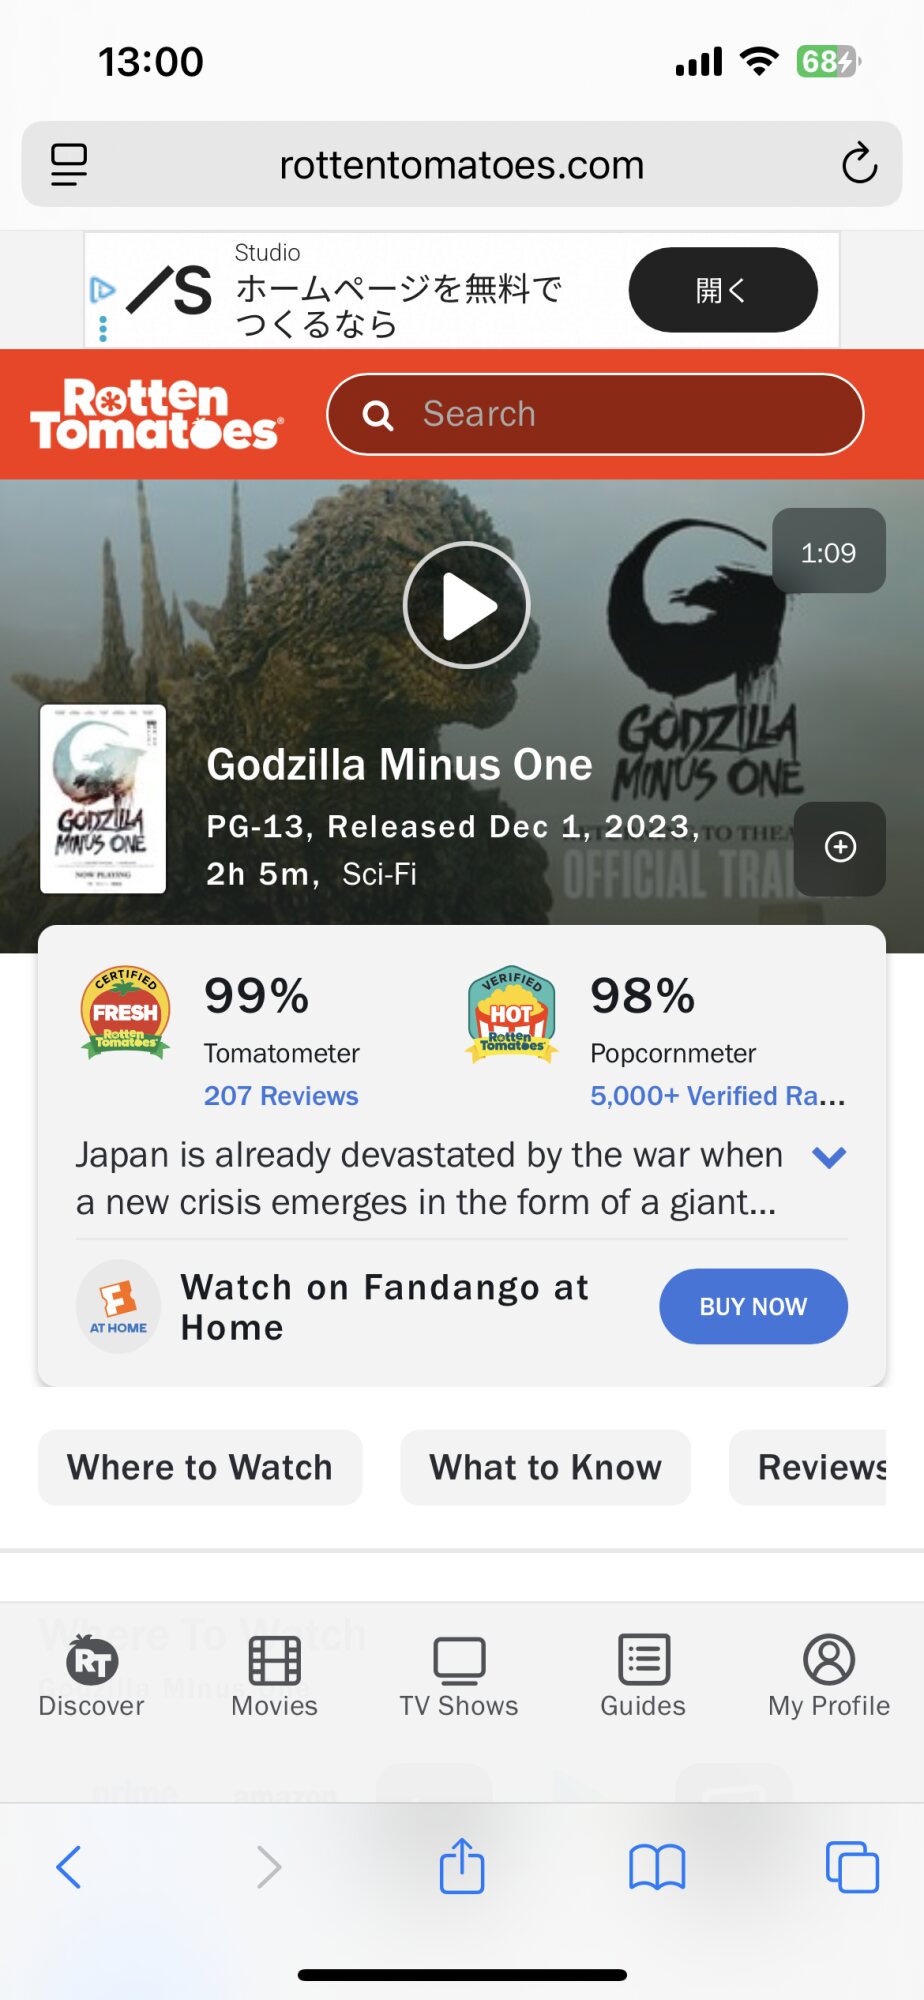This screenshot has width=924, height=2000.
Task: Focus the Rotten Tomatoes Search field
Action: [x=595, y=414]
